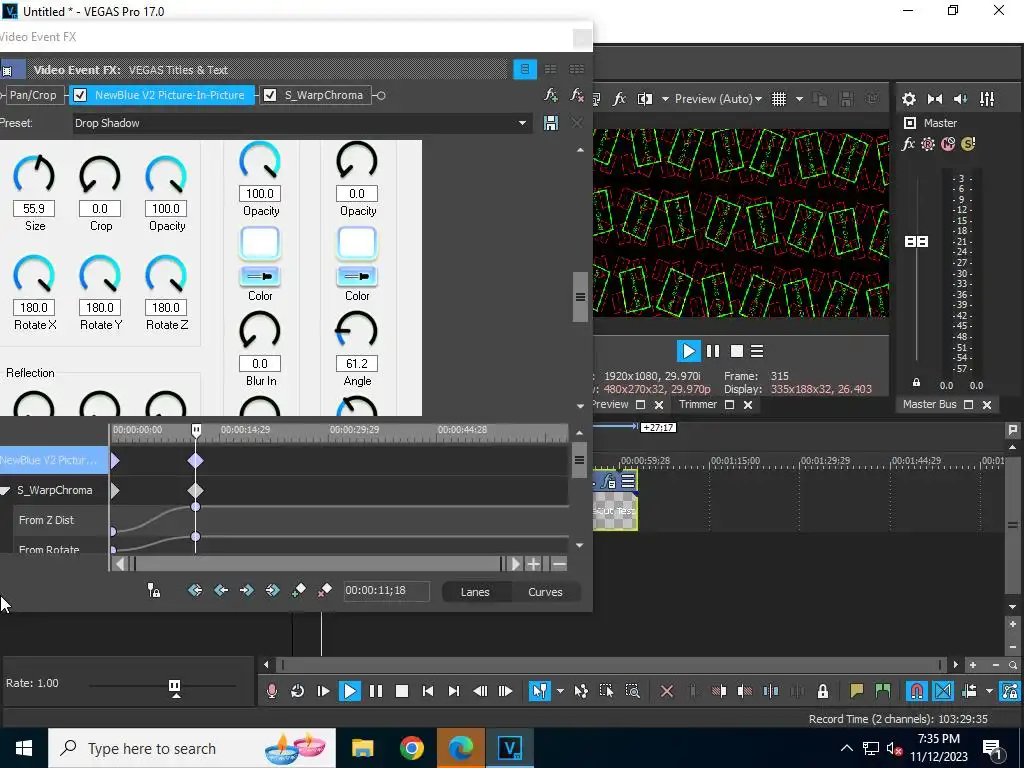Jump to next keyframe

pyautogui.click(x=246, y=590)
